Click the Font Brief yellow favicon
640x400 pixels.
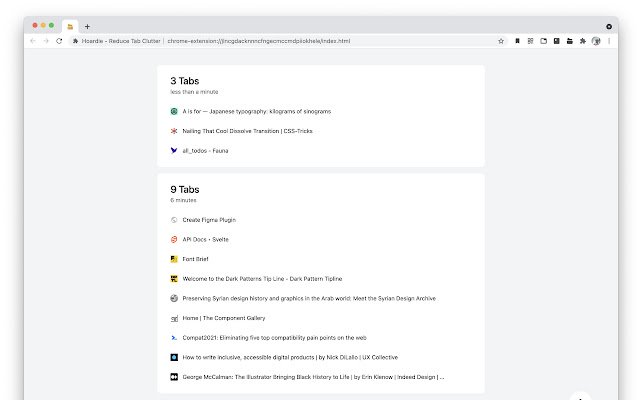pos(174,259)
